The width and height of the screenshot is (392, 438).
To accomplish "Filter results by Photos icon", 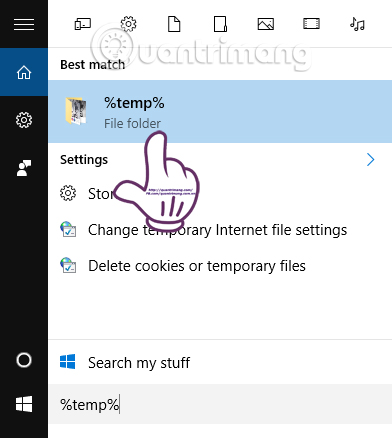I will pos(266,24).
